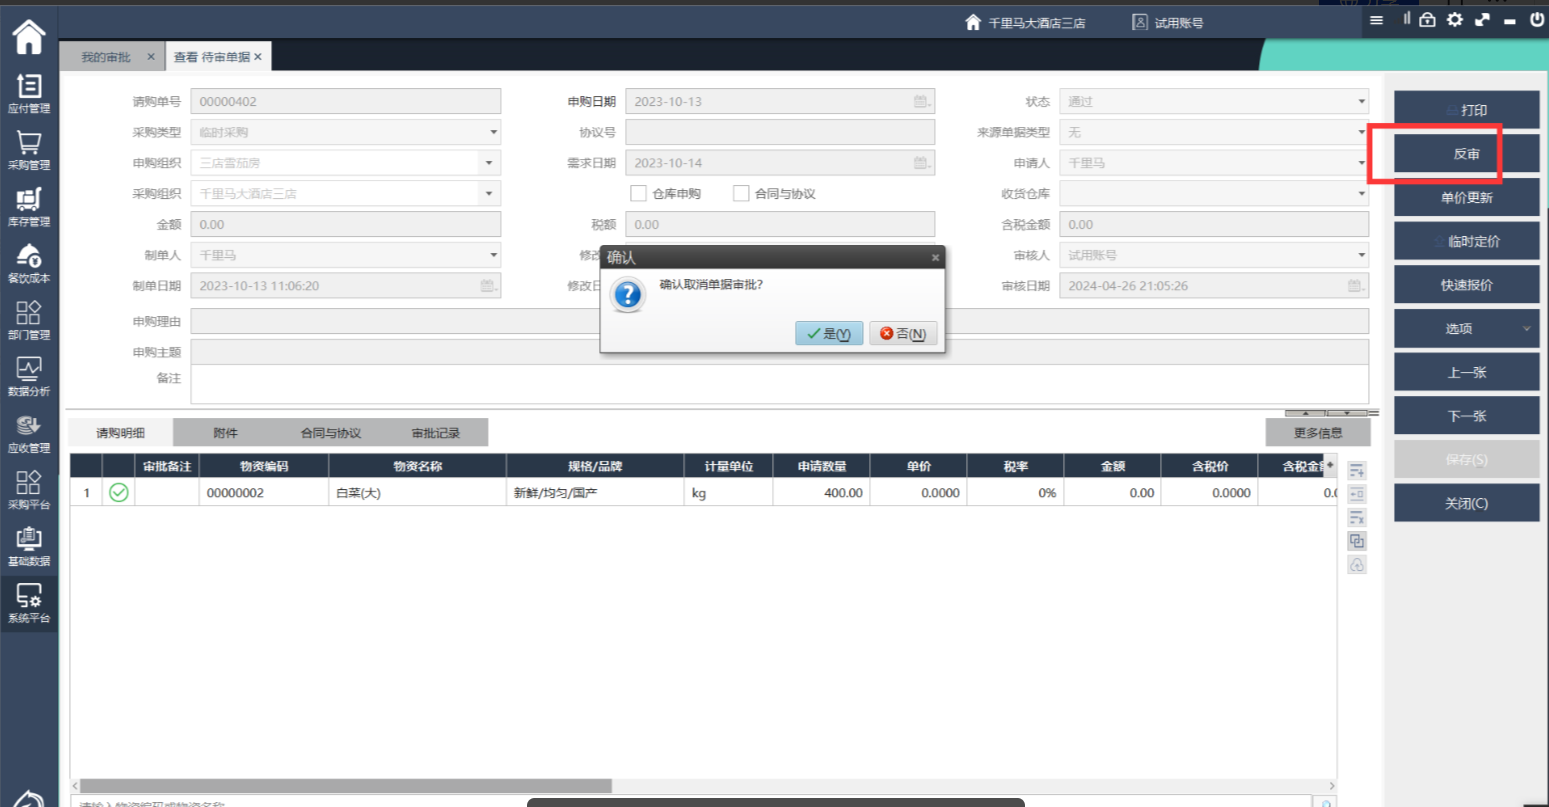Image resolution: width=1549 pixels, height=807 pixels.
Task: Open the 状态 dropdown arrow
Action: (x=1361, y=102)
